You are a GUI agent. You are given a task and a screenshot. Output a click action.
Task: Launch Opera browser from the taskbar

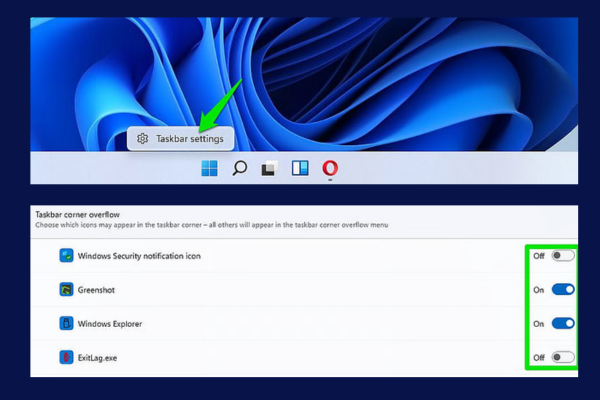pyautogui.click(x=330, y=168)
